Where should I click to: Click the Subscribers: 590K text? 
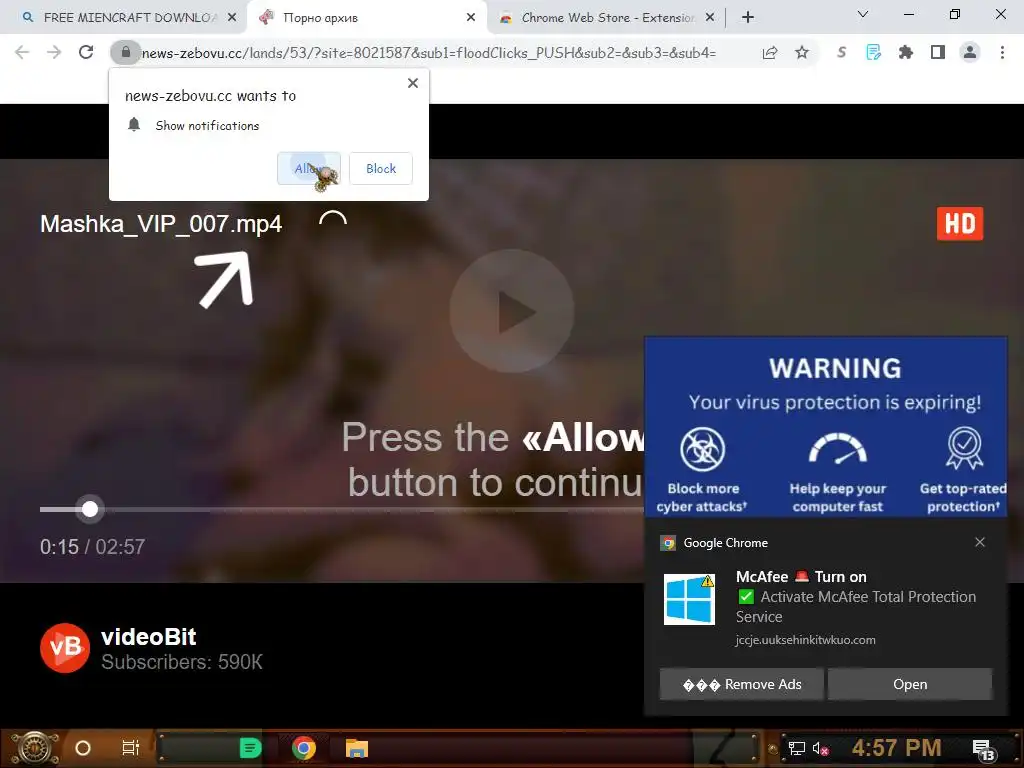[182, 662]
